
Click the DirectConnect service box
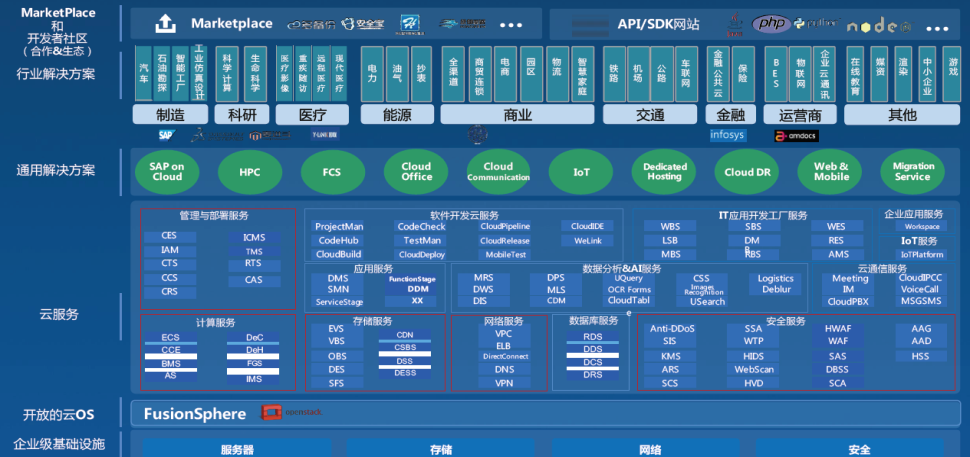pyautogui.click(x=504, y=356)
